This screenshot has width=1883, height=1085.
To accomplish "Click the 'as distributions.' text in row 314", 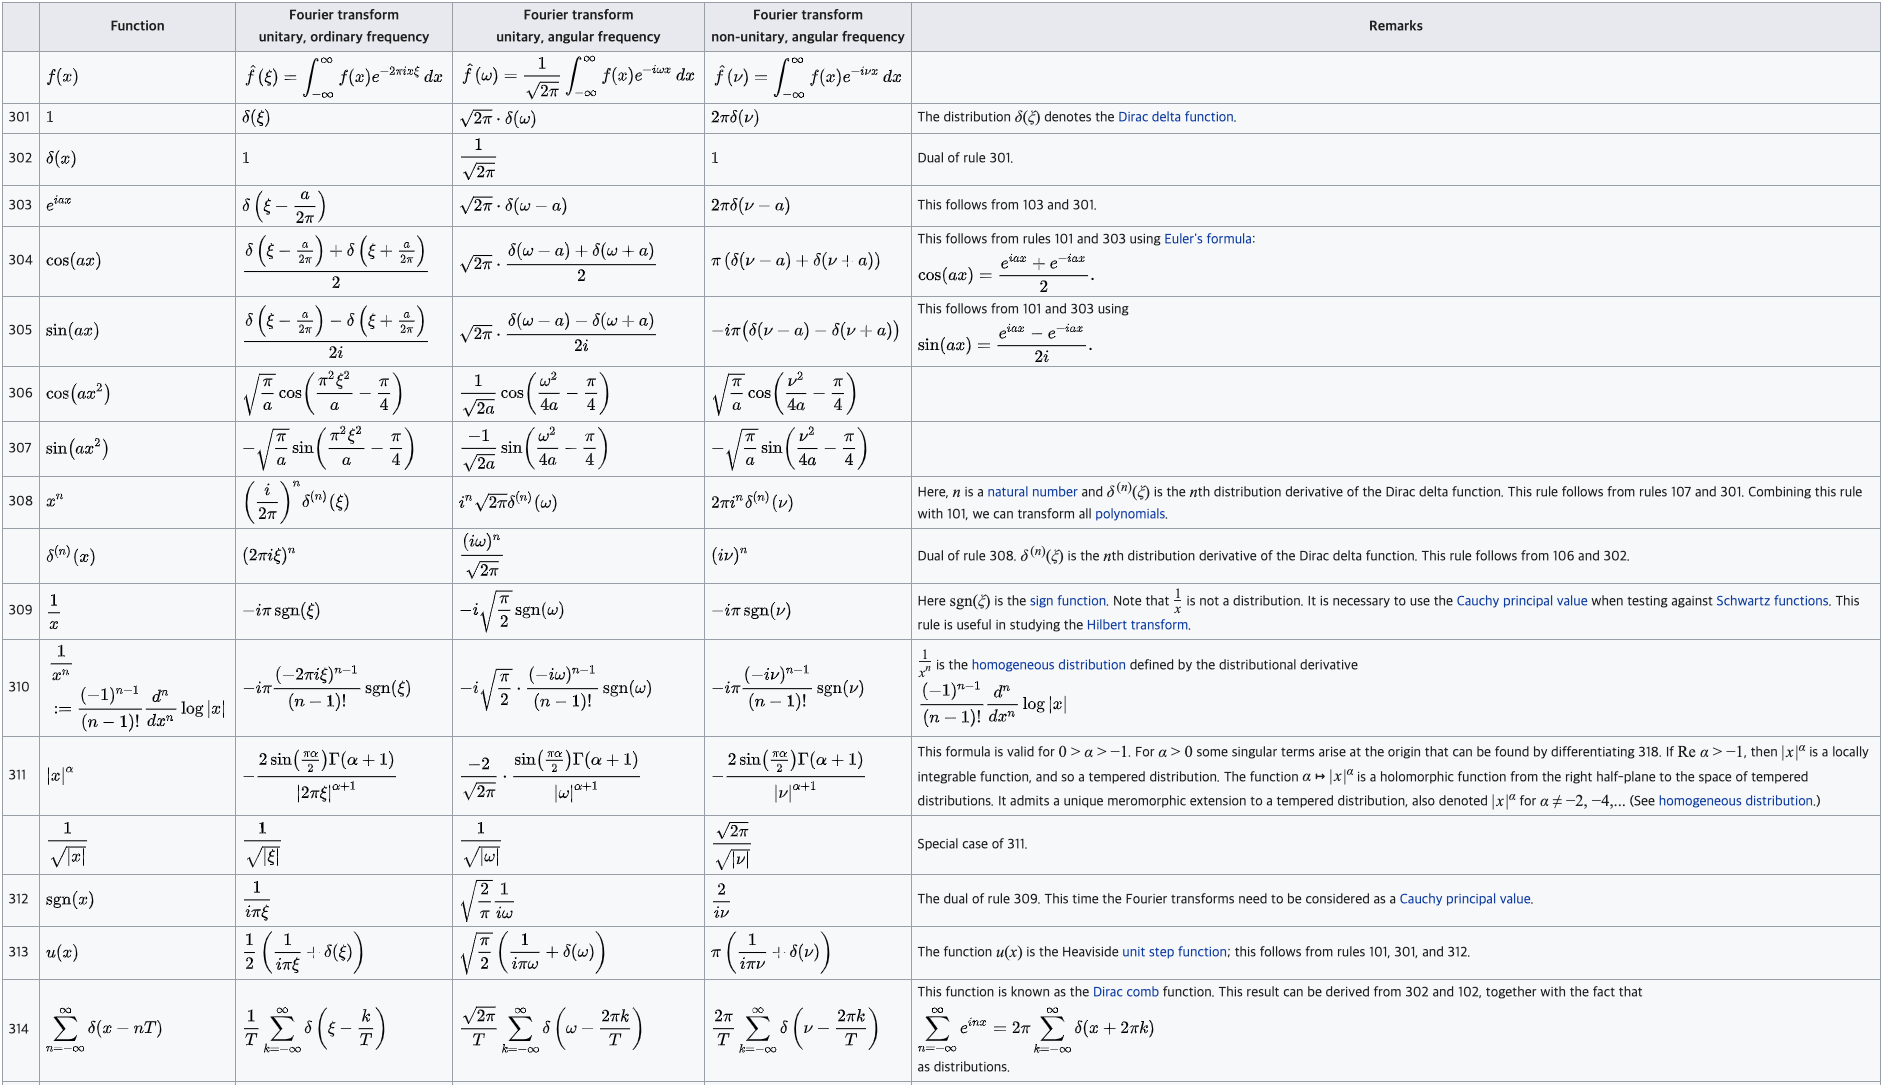I will [963, 1067].
